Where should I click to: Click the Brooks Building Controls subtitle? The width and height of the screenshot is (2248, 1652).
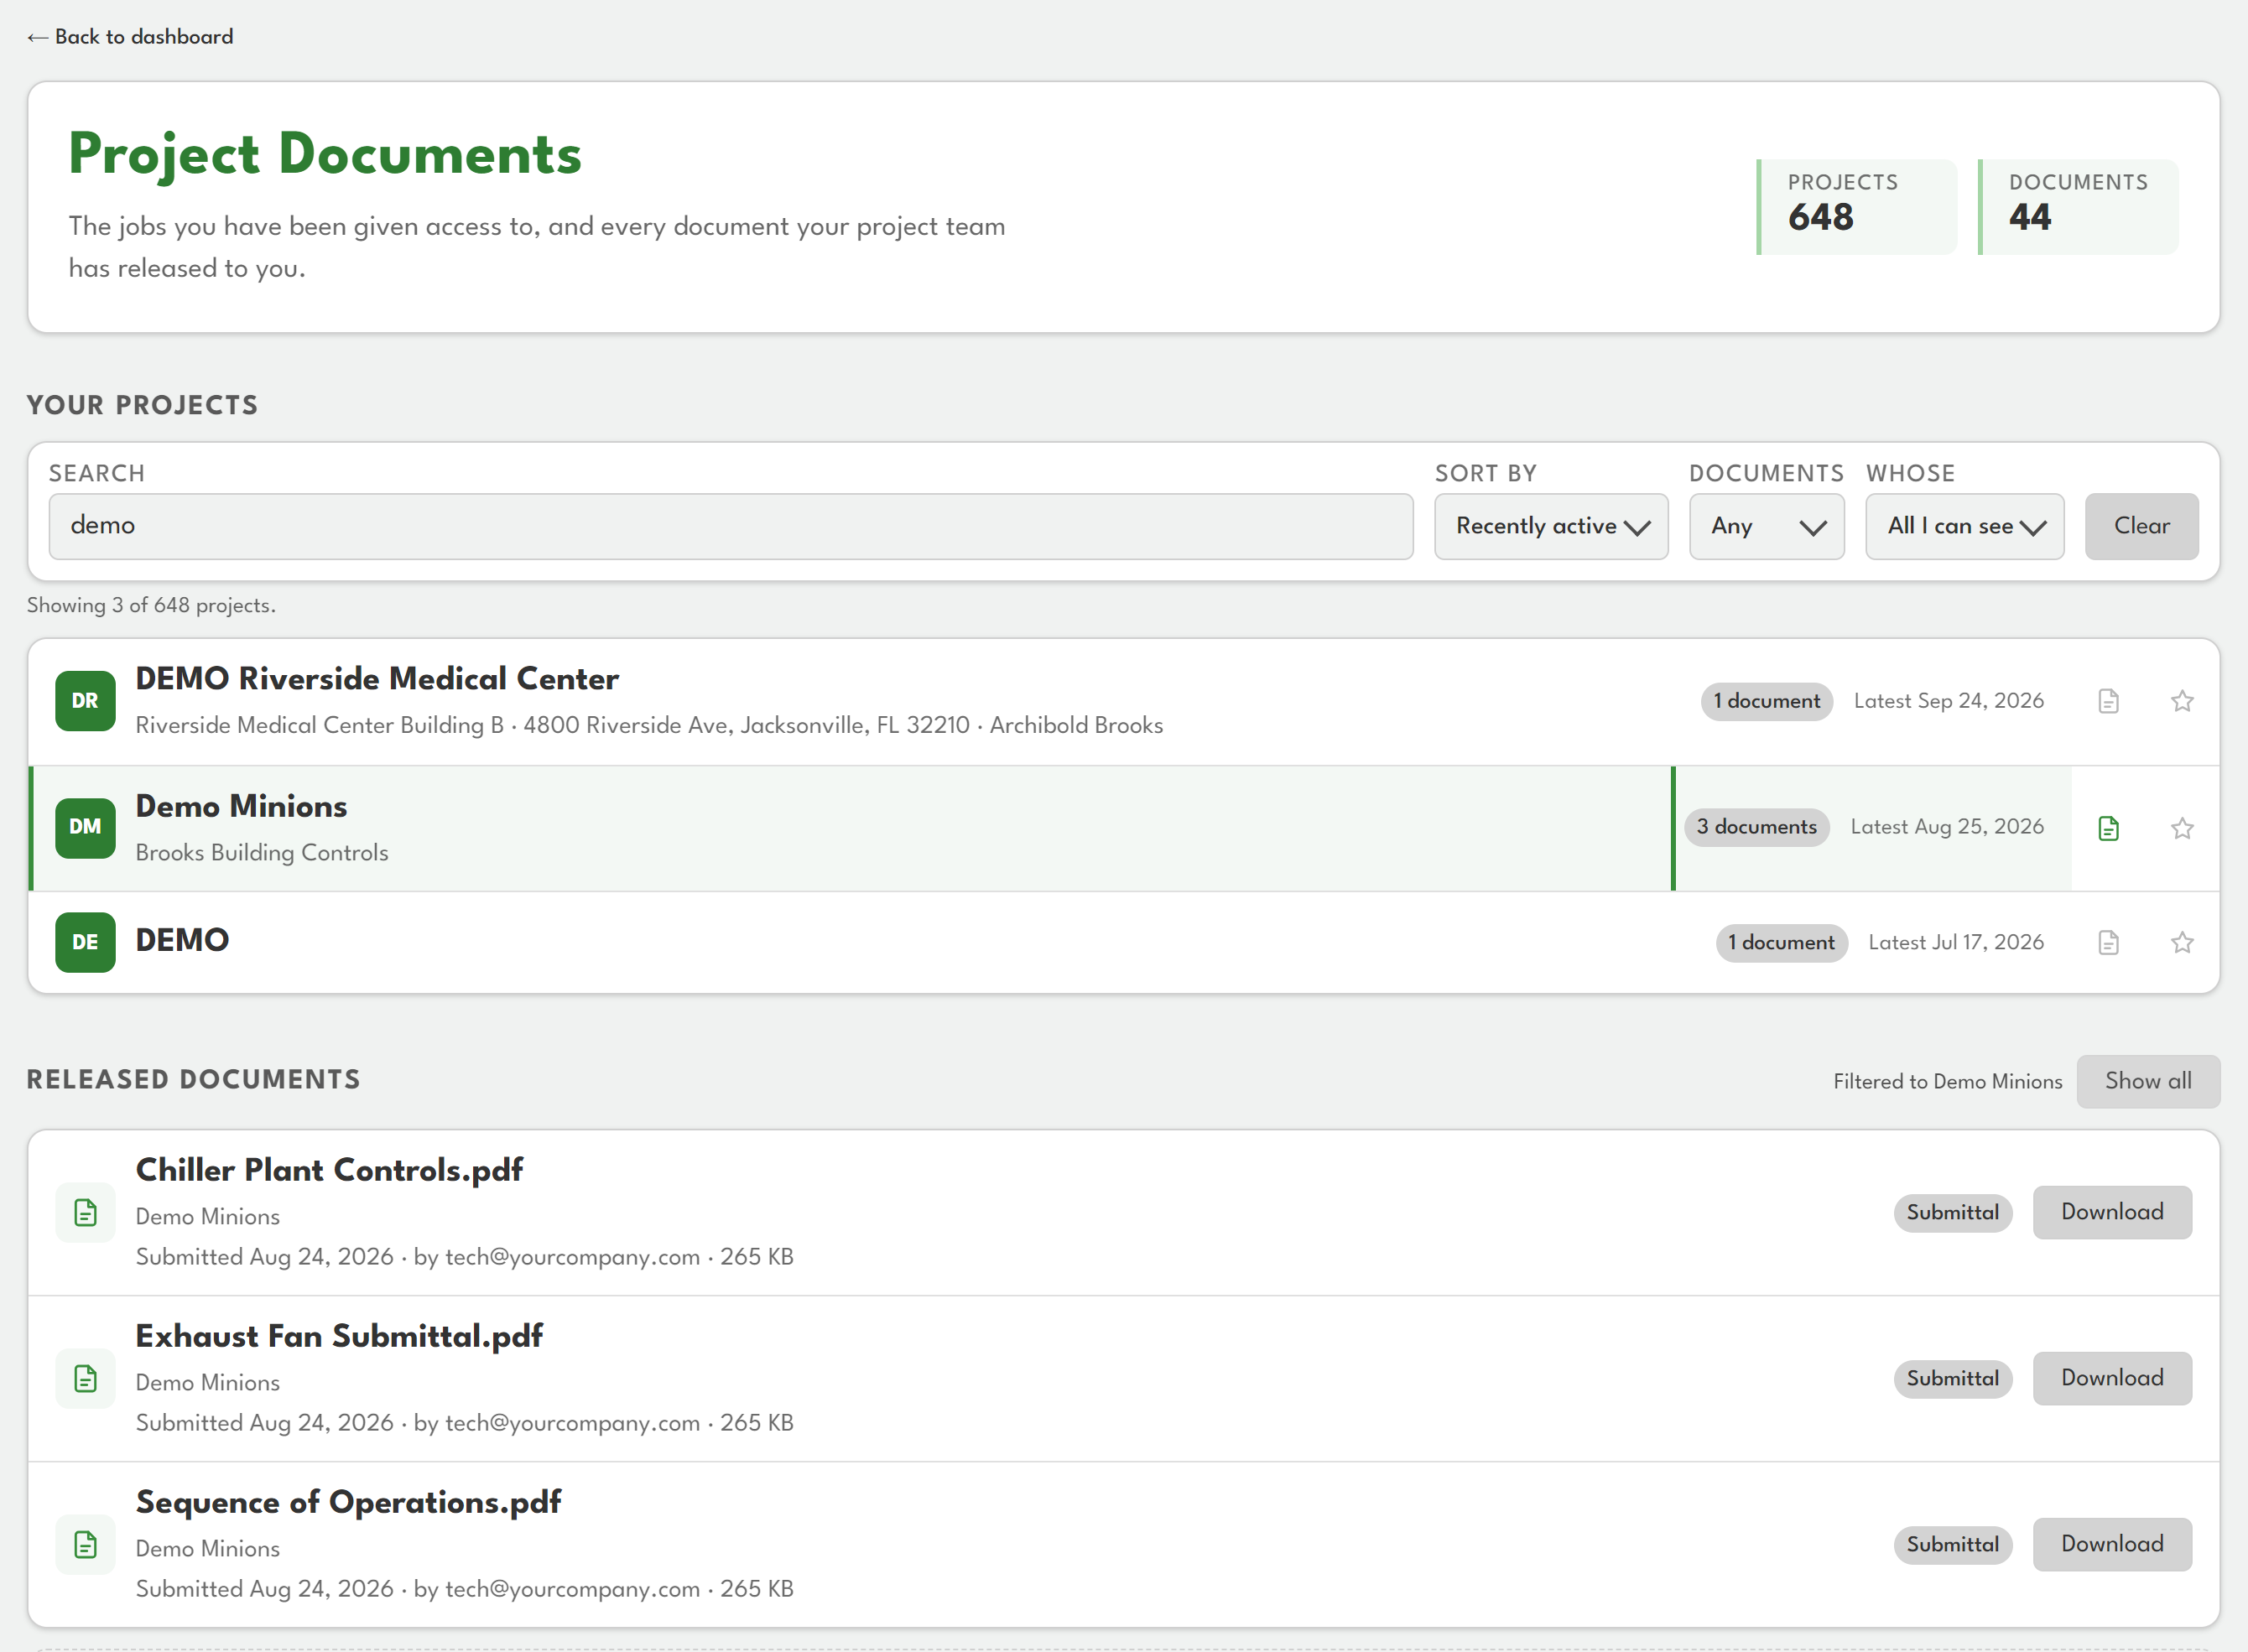click(262, 853)
